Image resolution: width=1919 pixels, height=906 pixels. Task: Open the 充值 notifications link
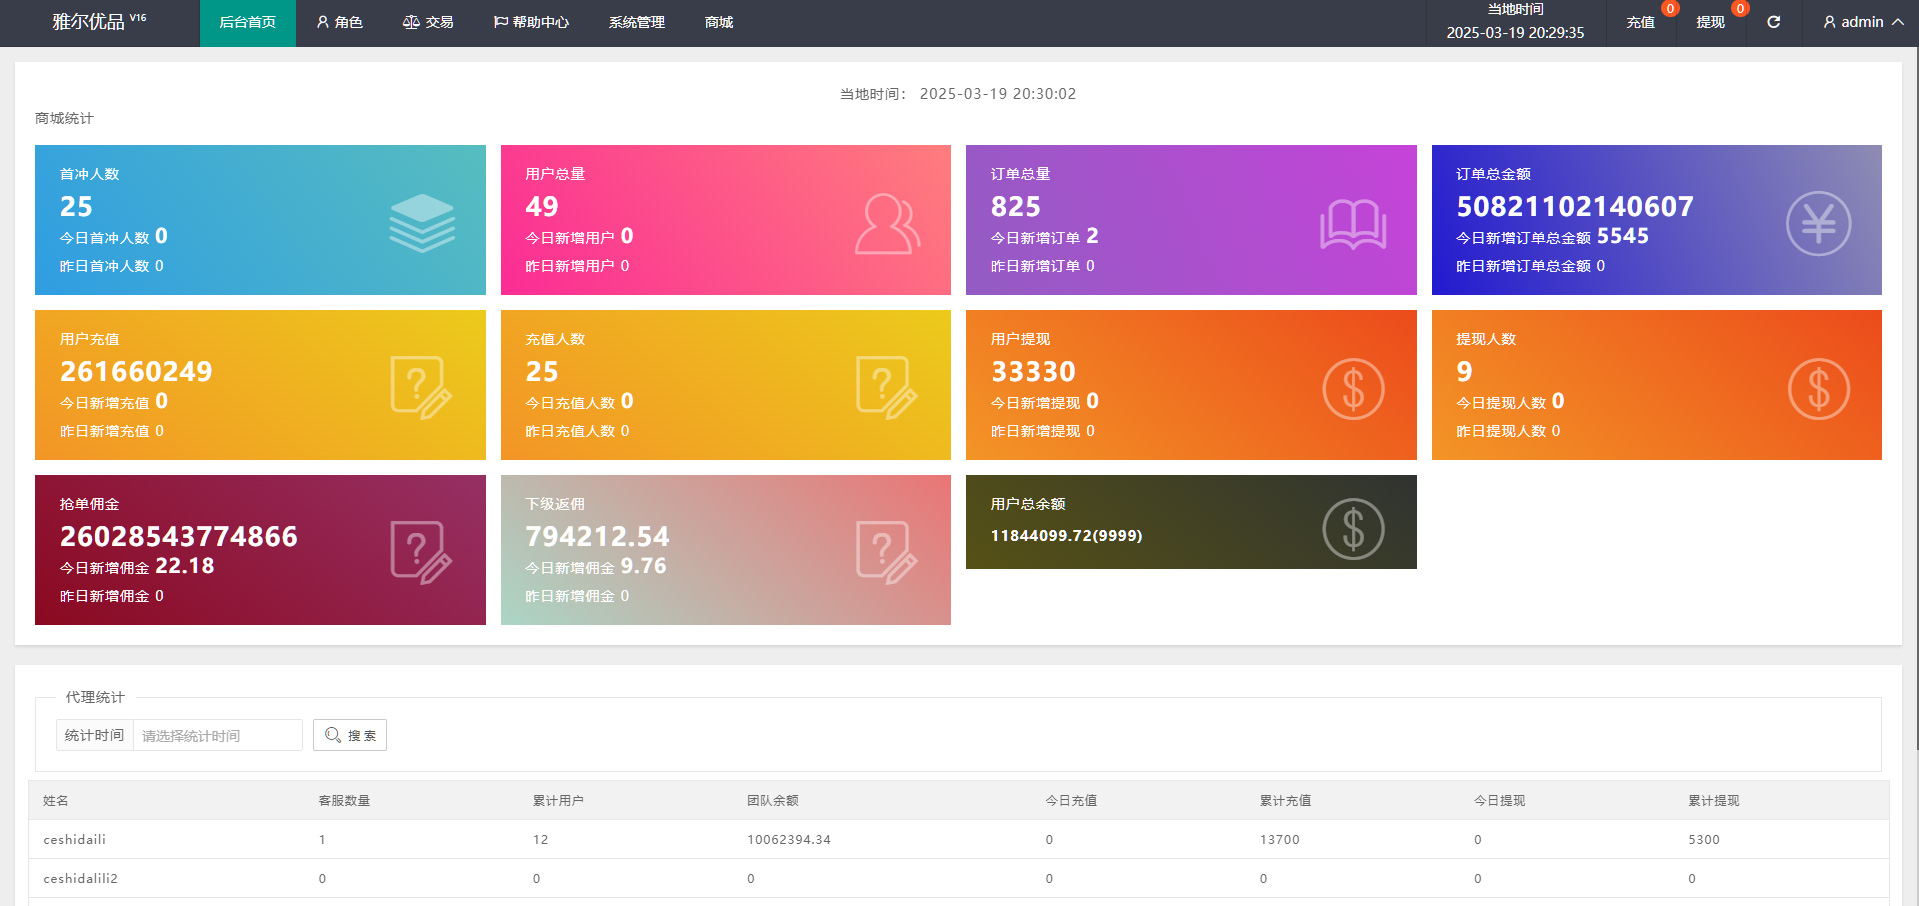pyautogui.click(x=1640, y=22)
